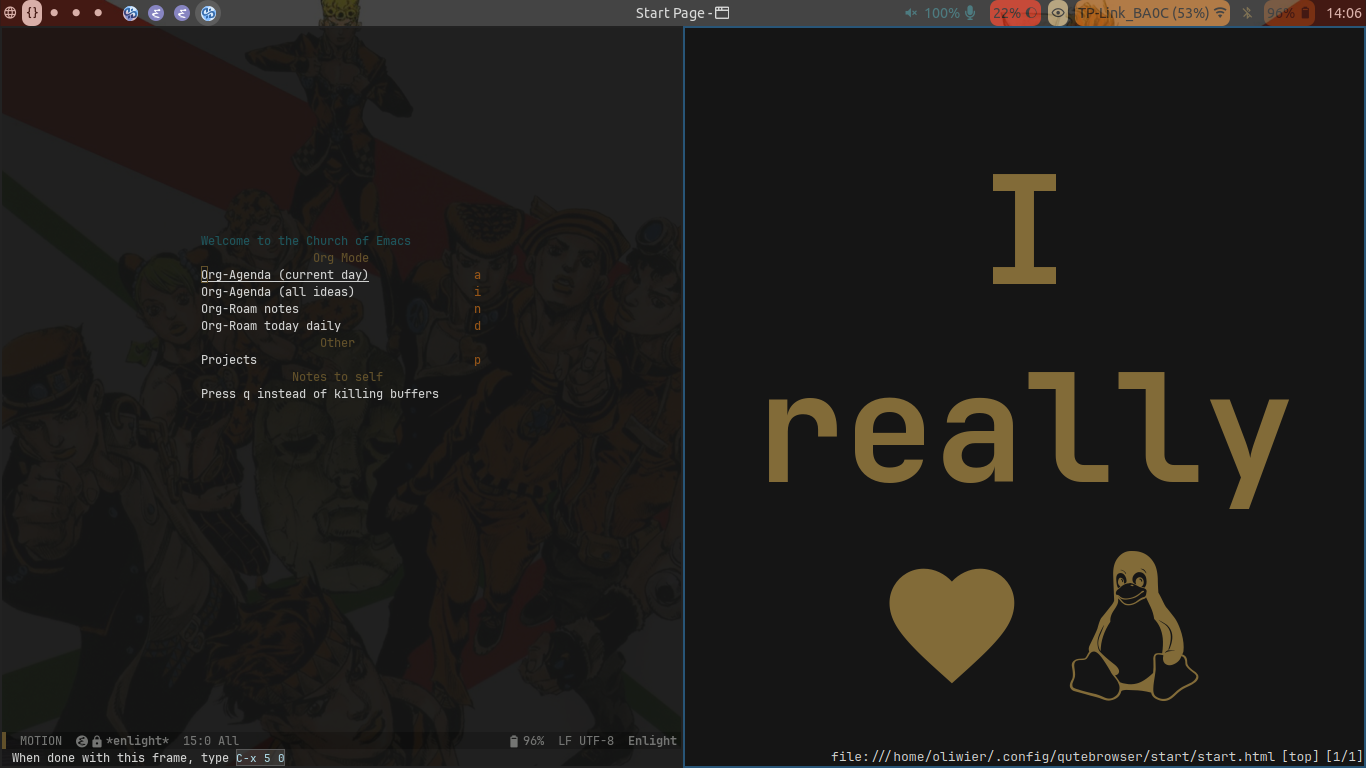Select the globe workspace icon in top bar

click(x=10, y=13)
